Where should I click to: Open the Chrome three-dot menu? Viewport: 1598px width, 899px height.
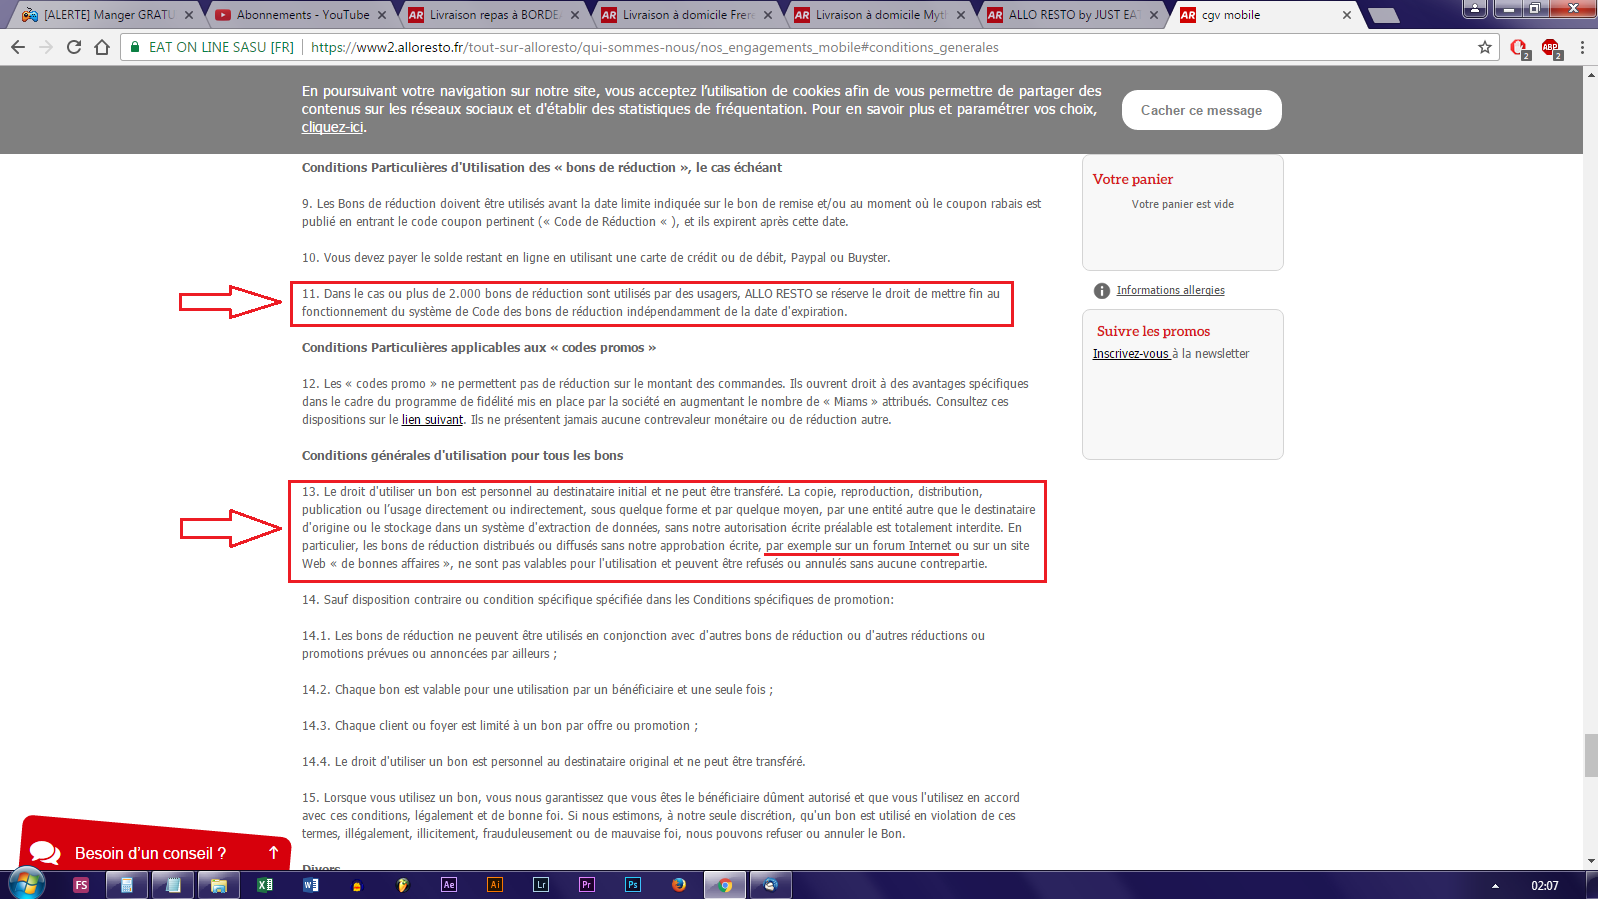1582,47
